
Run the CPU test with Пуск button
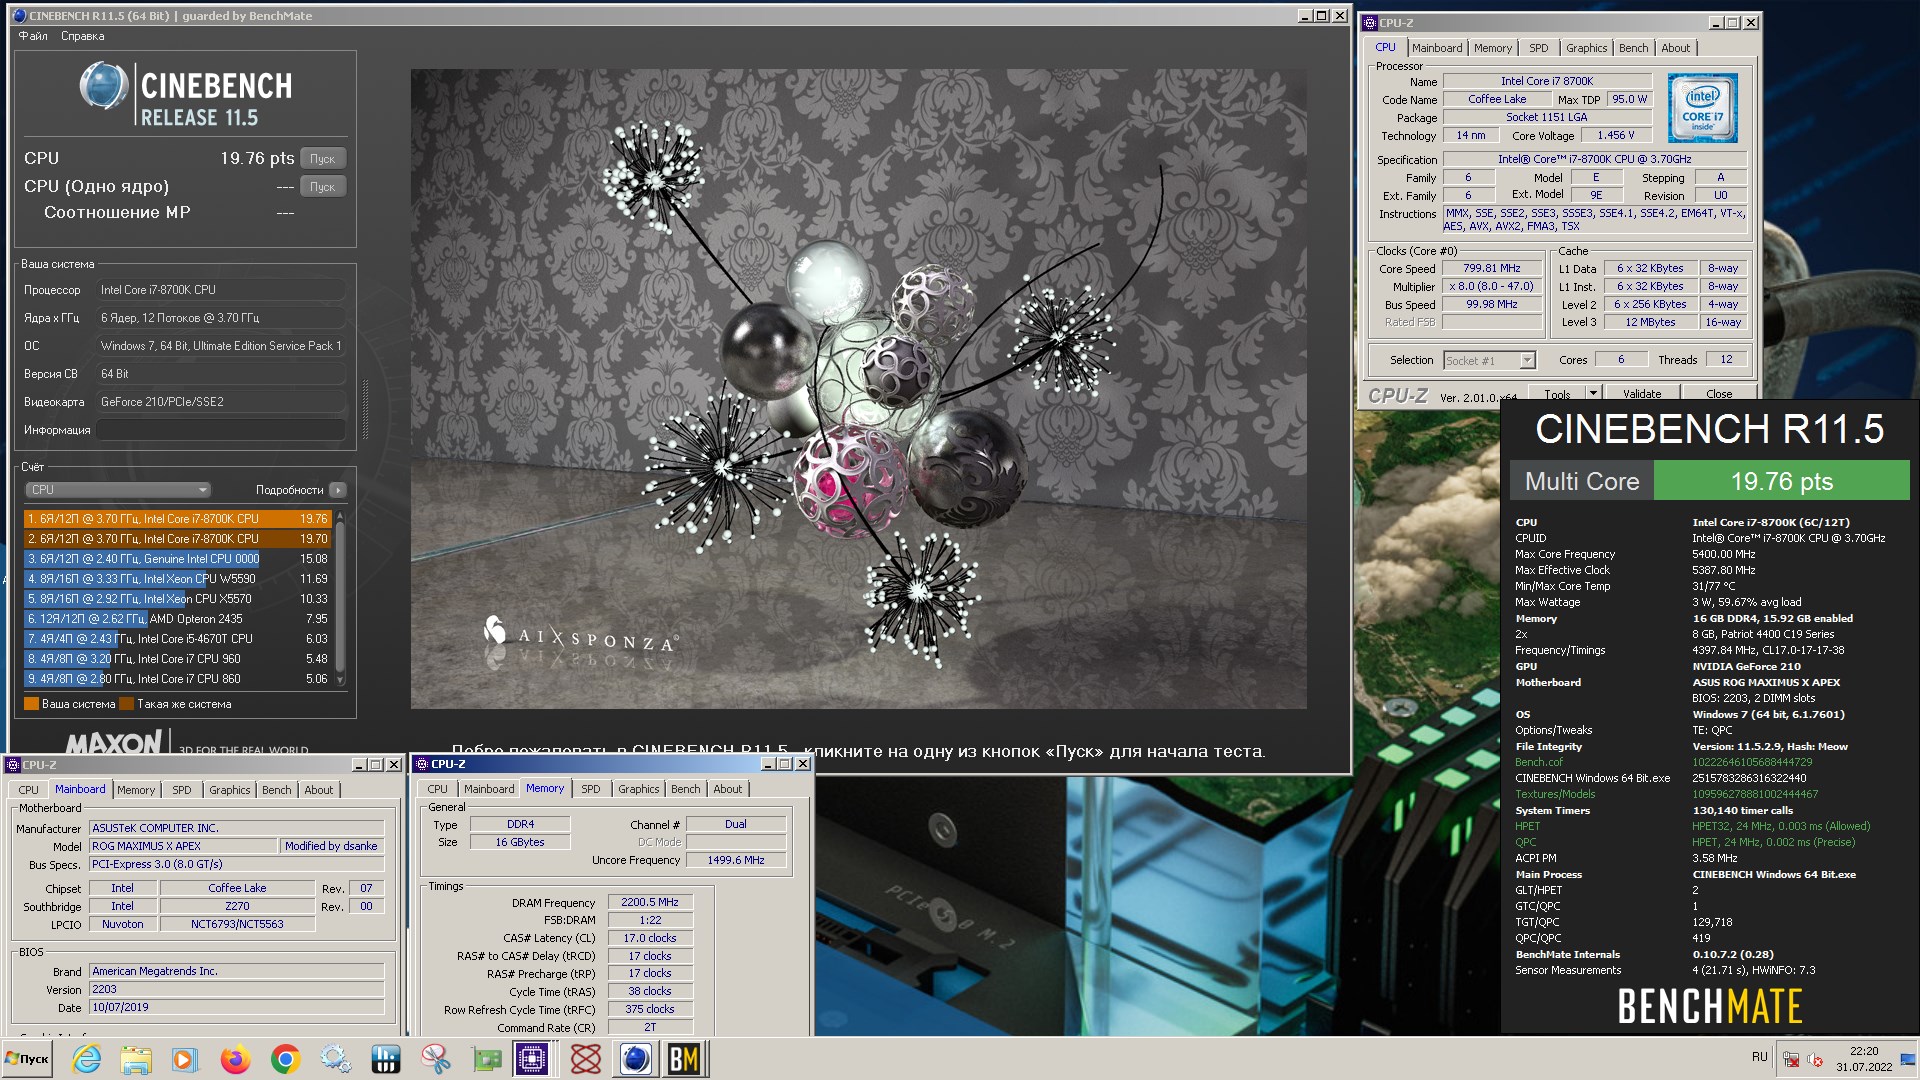(322, 159)
